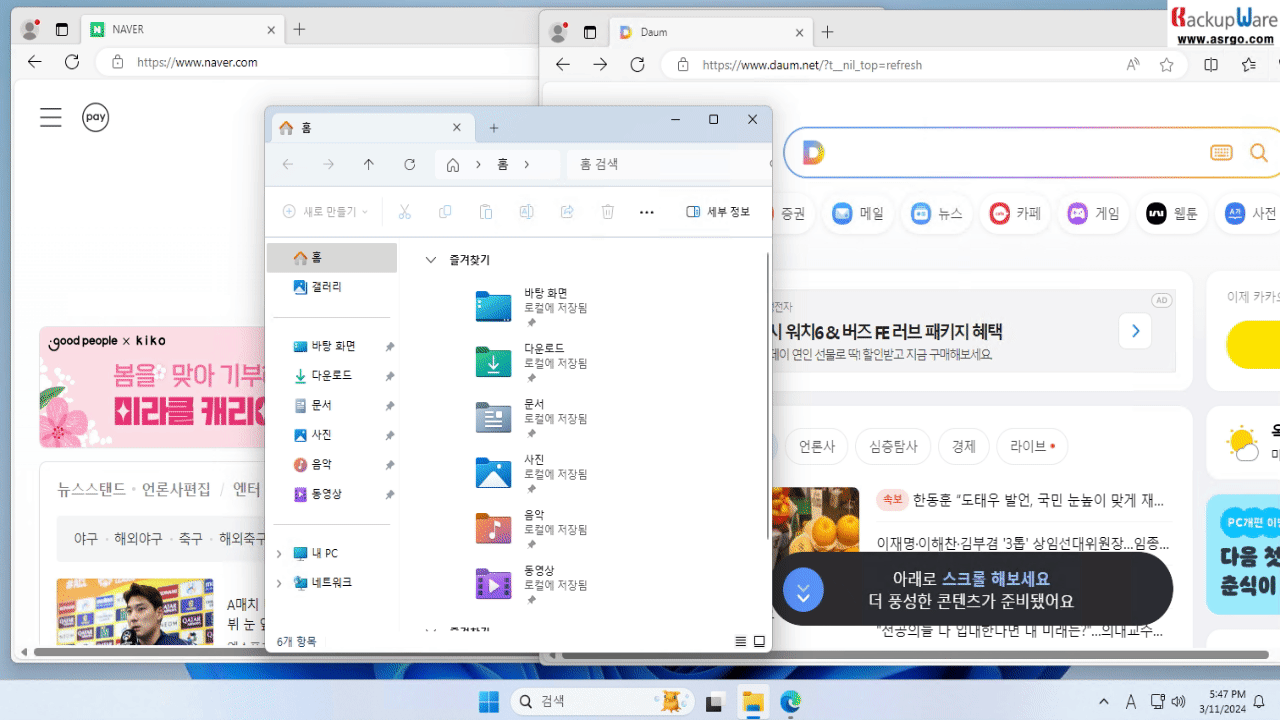Open the 새로 만들기 dropdown
This screenshot has height=720, width=1280.
click(x=325, y=212)
